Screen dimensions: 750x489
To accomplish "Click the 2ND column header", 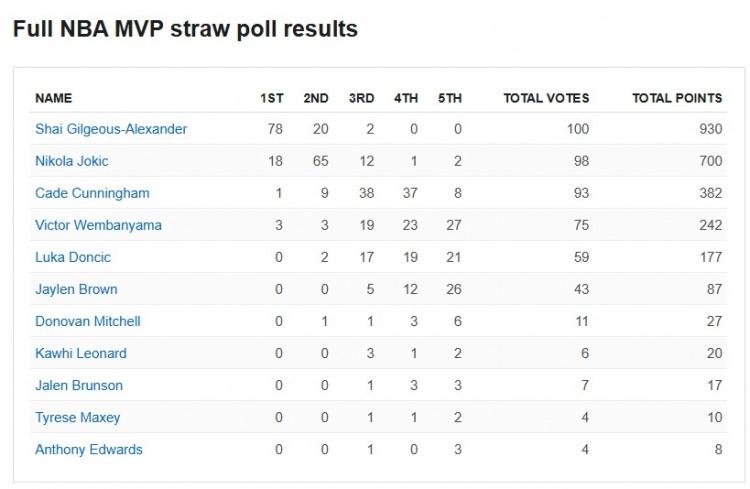I will coord(316,98).
